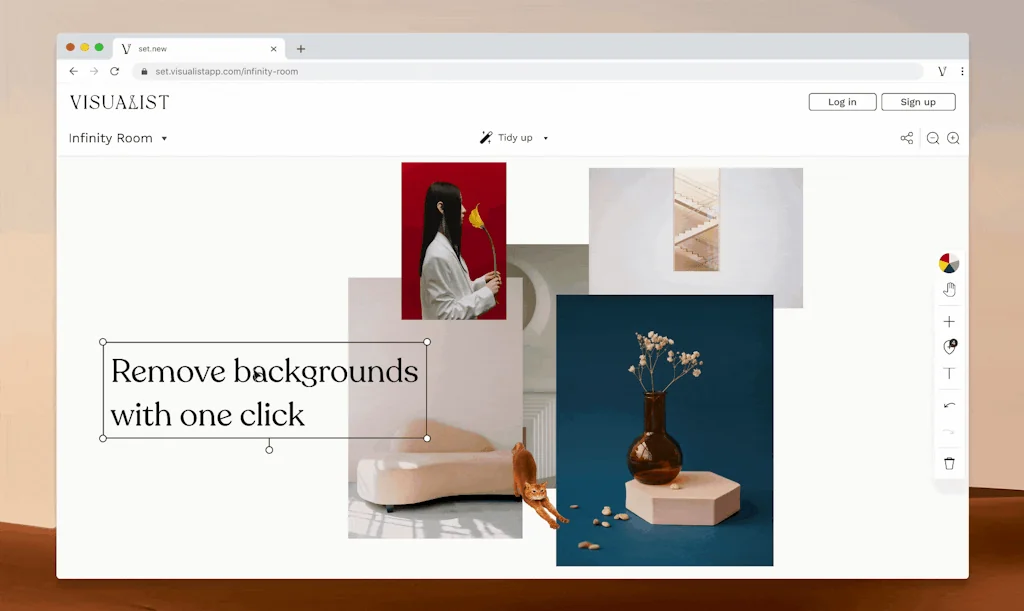Select the Hand pan tool
This screenshot has height=611, width=1024.
(x=949, y=289)
